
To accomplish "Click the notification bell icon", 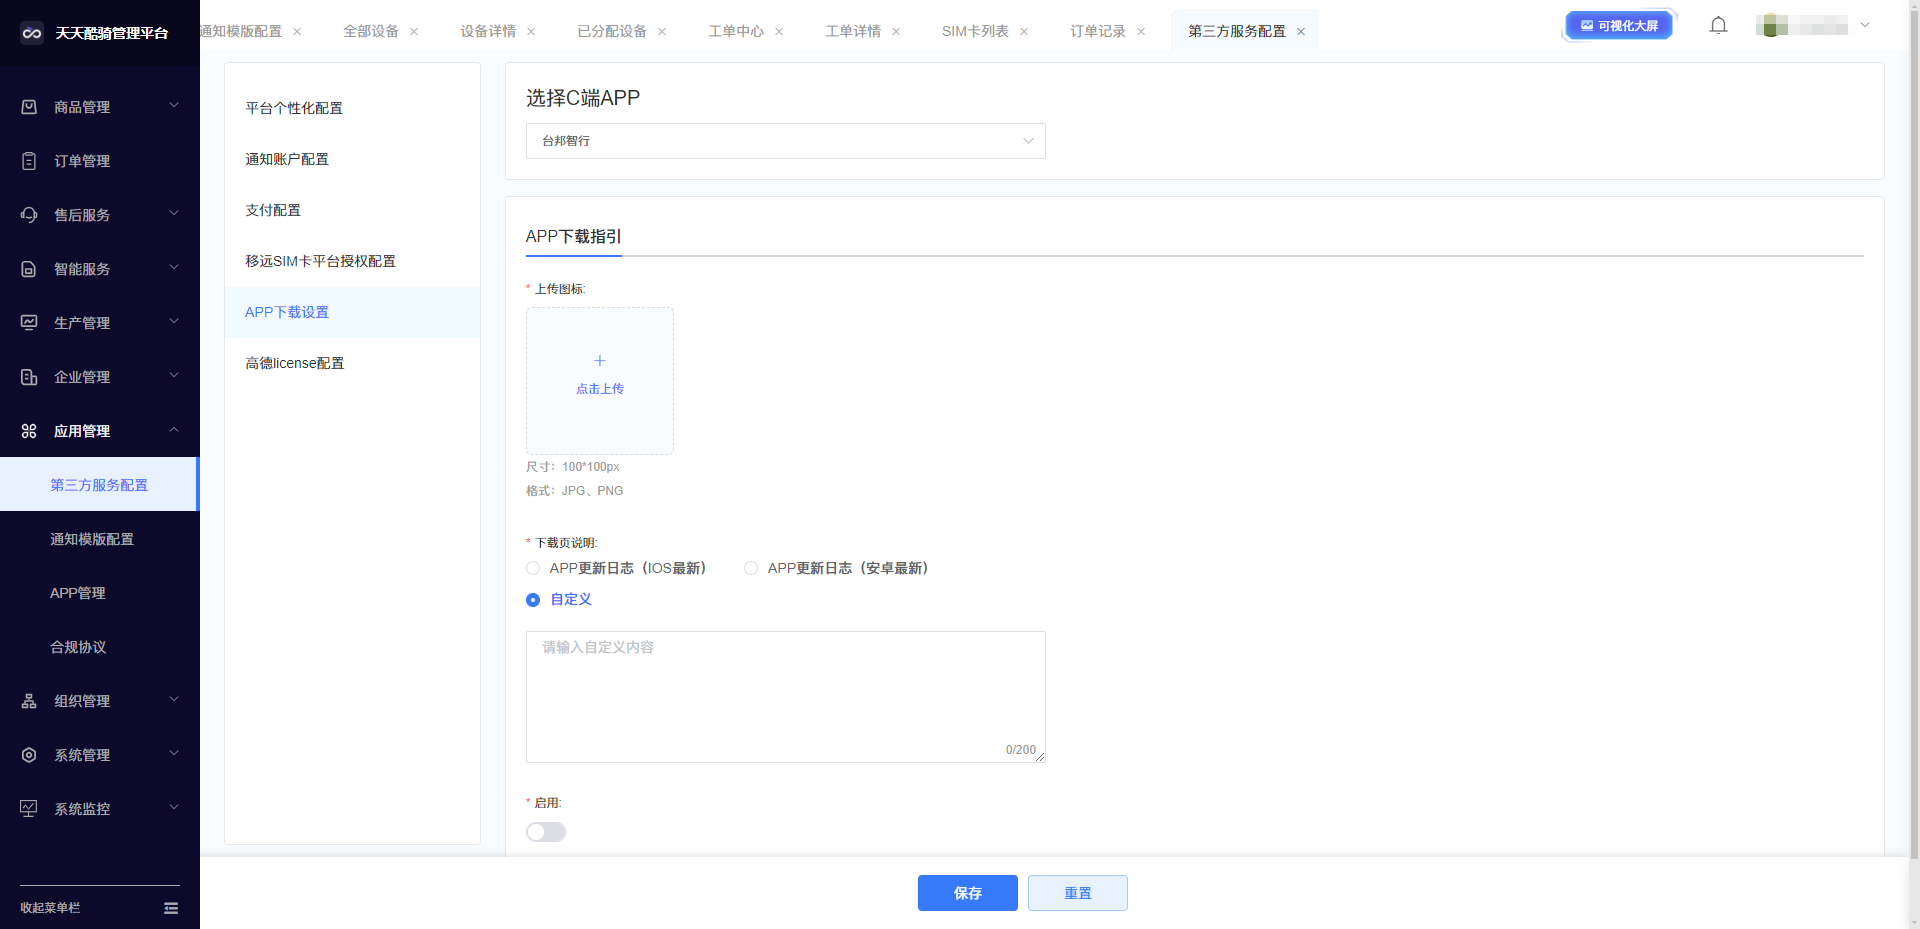I will click(1718, 26).
